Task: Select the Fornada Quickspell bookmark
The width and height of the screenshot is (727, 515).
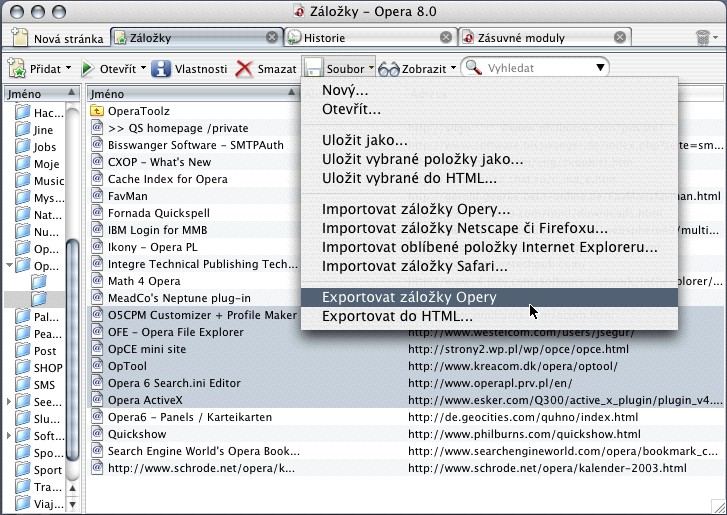Action: coord(193,213)
